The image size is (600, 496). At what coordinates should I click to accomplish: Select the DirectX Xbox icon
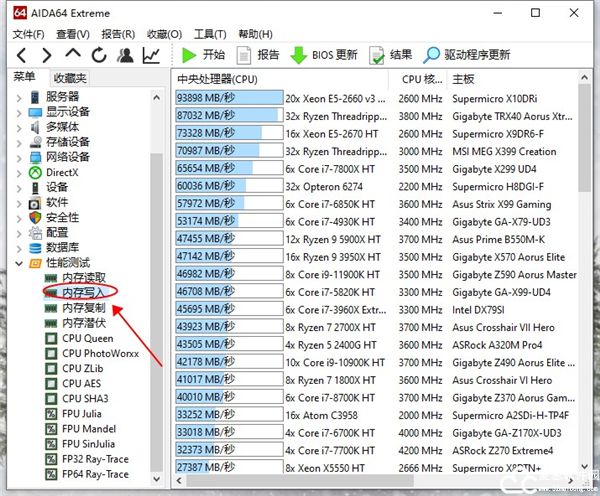coord(35,173)
